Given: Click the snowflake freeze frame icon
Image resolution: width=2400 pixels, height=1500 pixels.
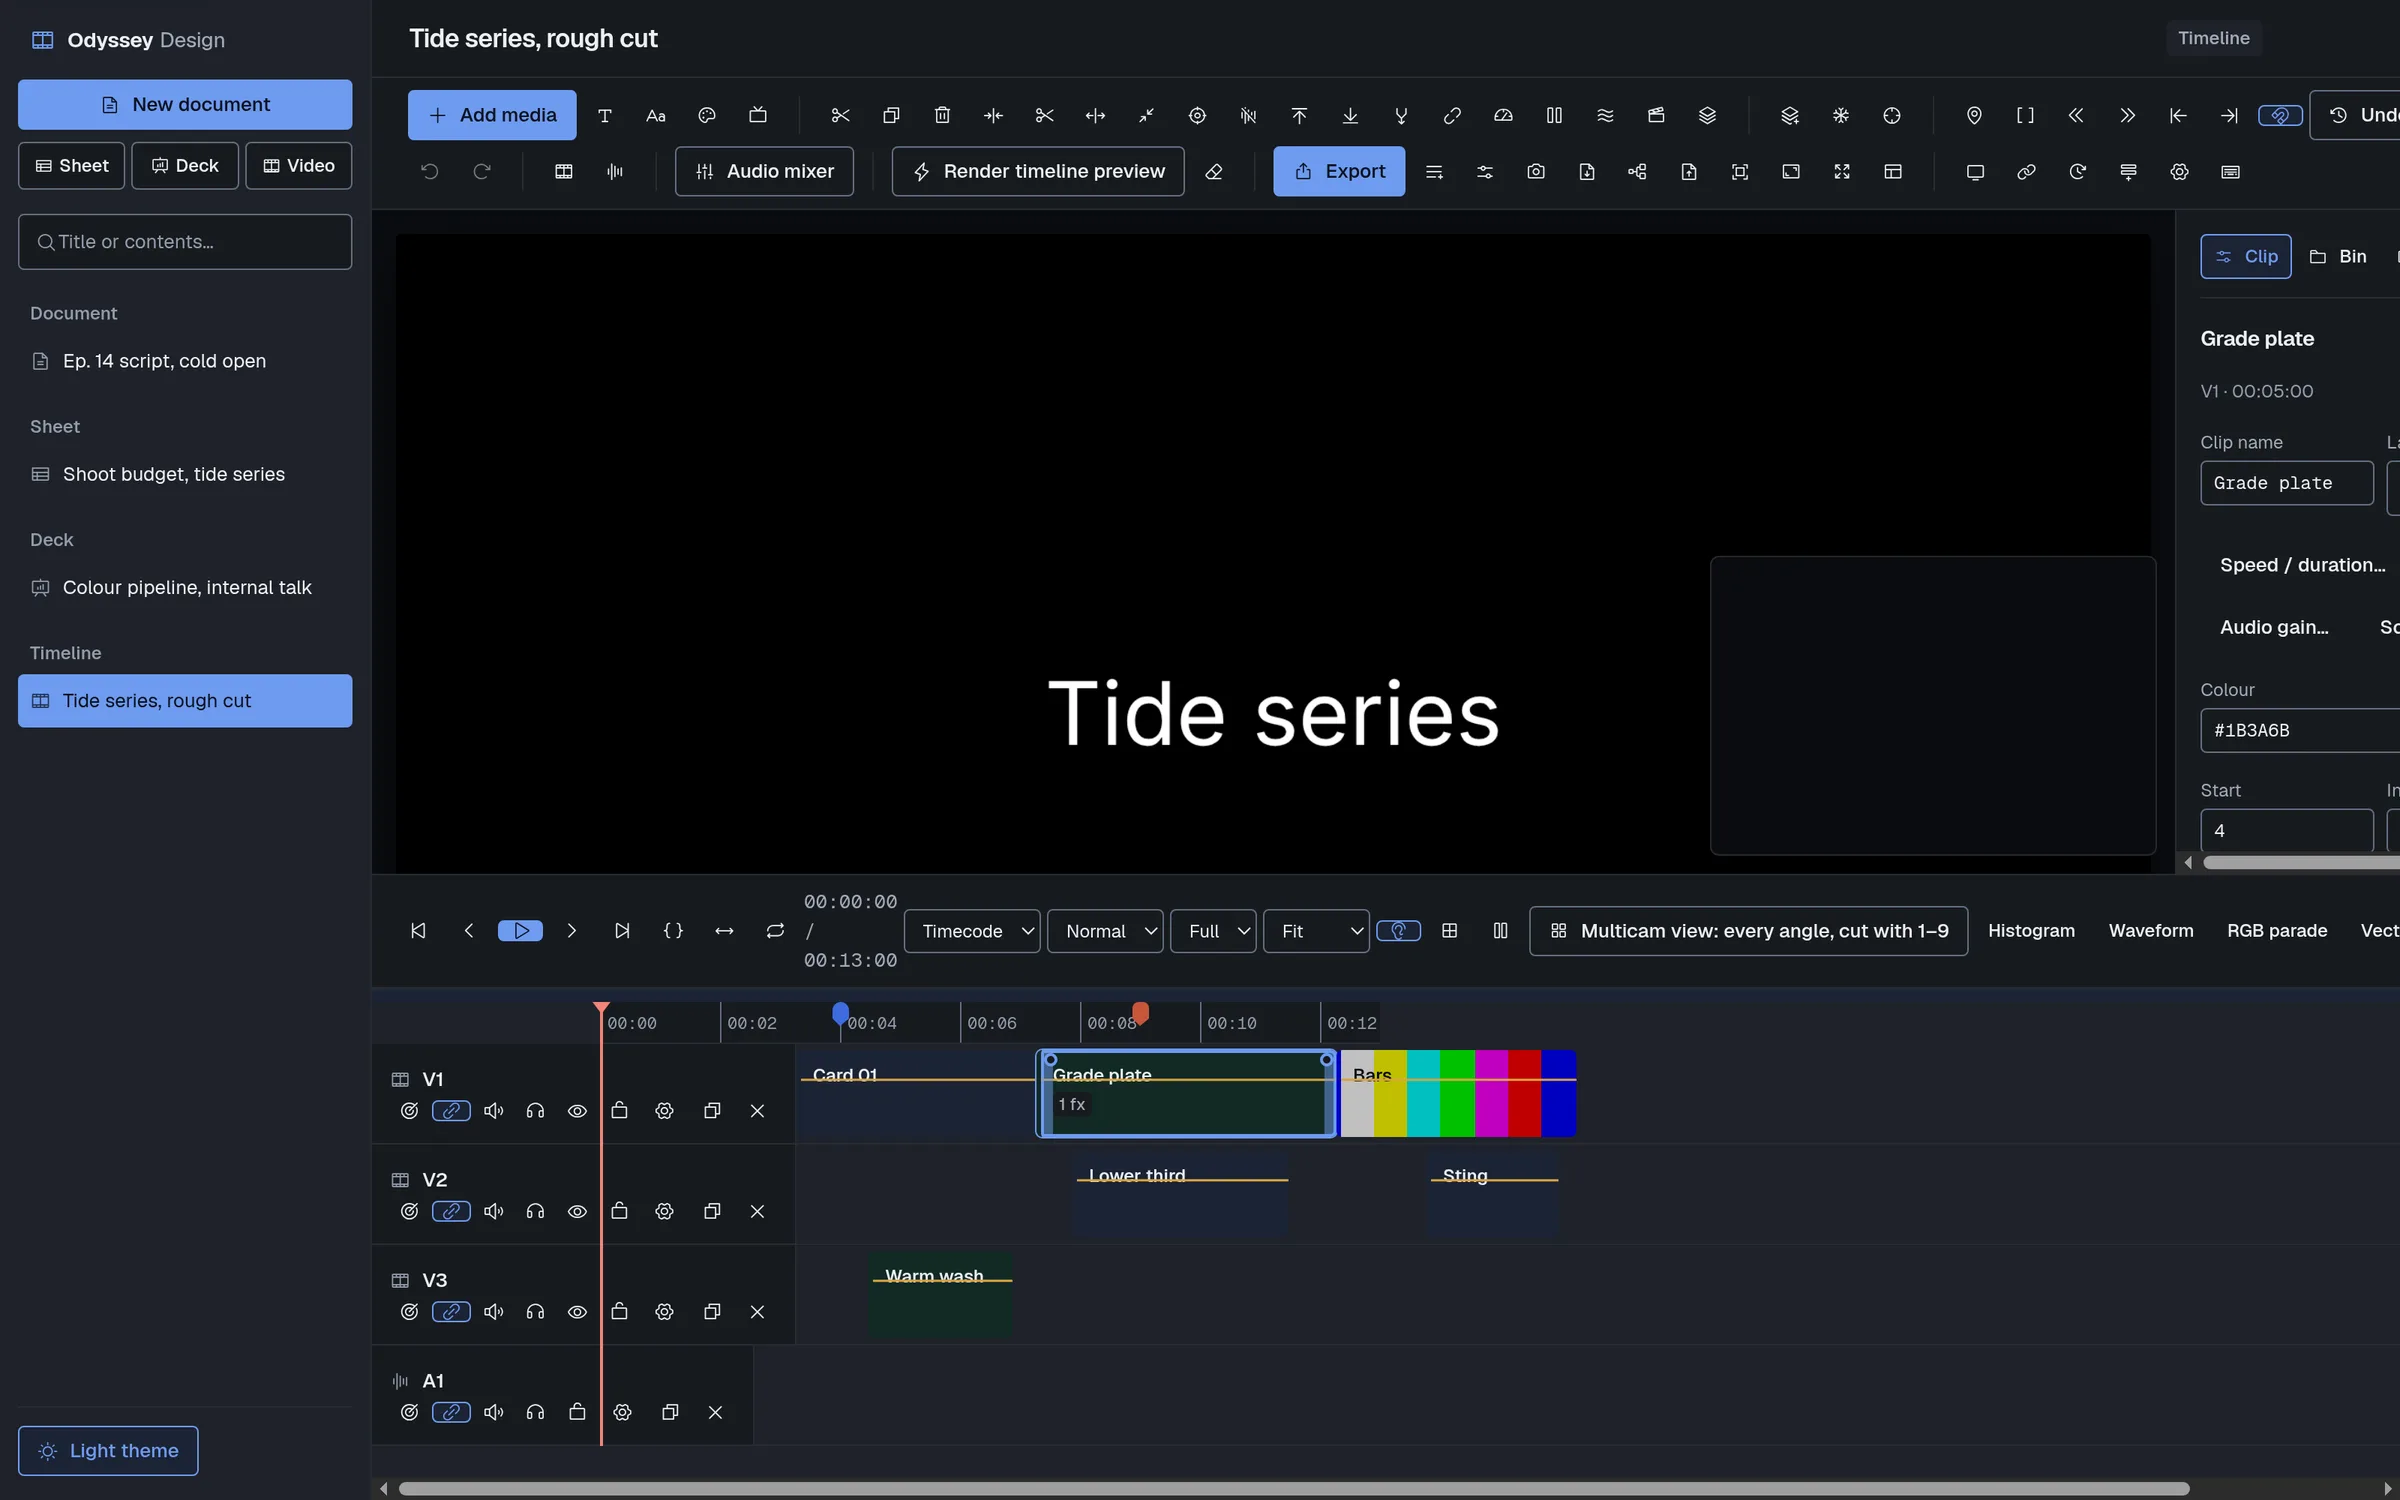Looking at the screenshot, I should [x=1841, y=116].
